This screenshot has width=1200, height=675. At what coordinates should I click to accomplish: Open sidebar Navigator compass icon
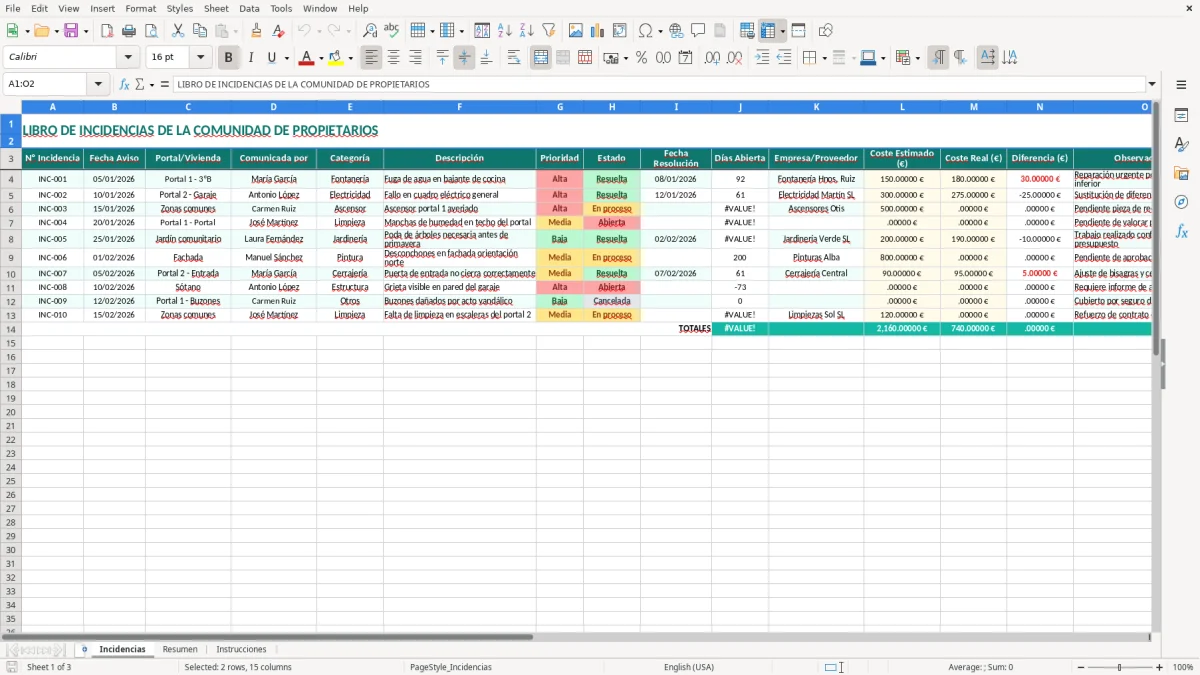pos(1181,202)
